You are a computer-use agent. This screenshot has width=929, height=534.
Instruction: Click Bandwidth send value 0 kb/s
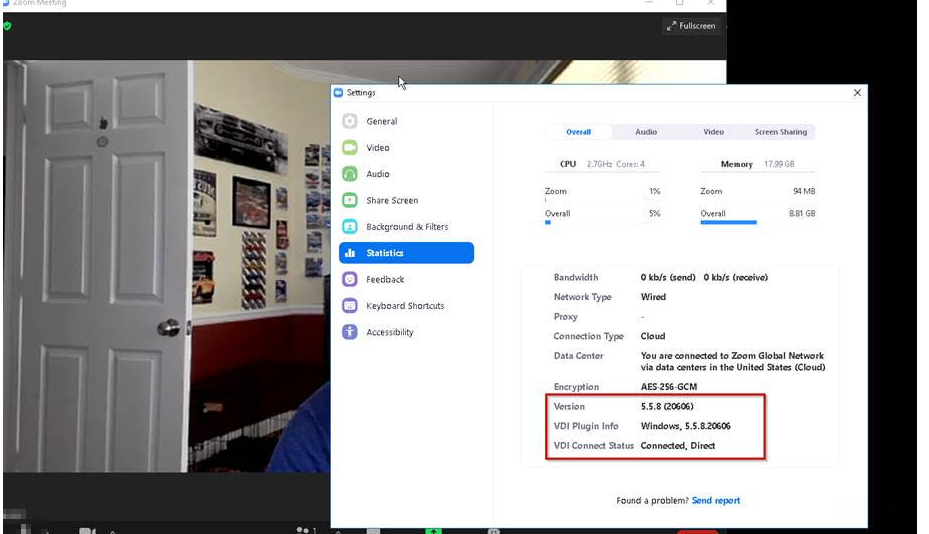point(668,277)
